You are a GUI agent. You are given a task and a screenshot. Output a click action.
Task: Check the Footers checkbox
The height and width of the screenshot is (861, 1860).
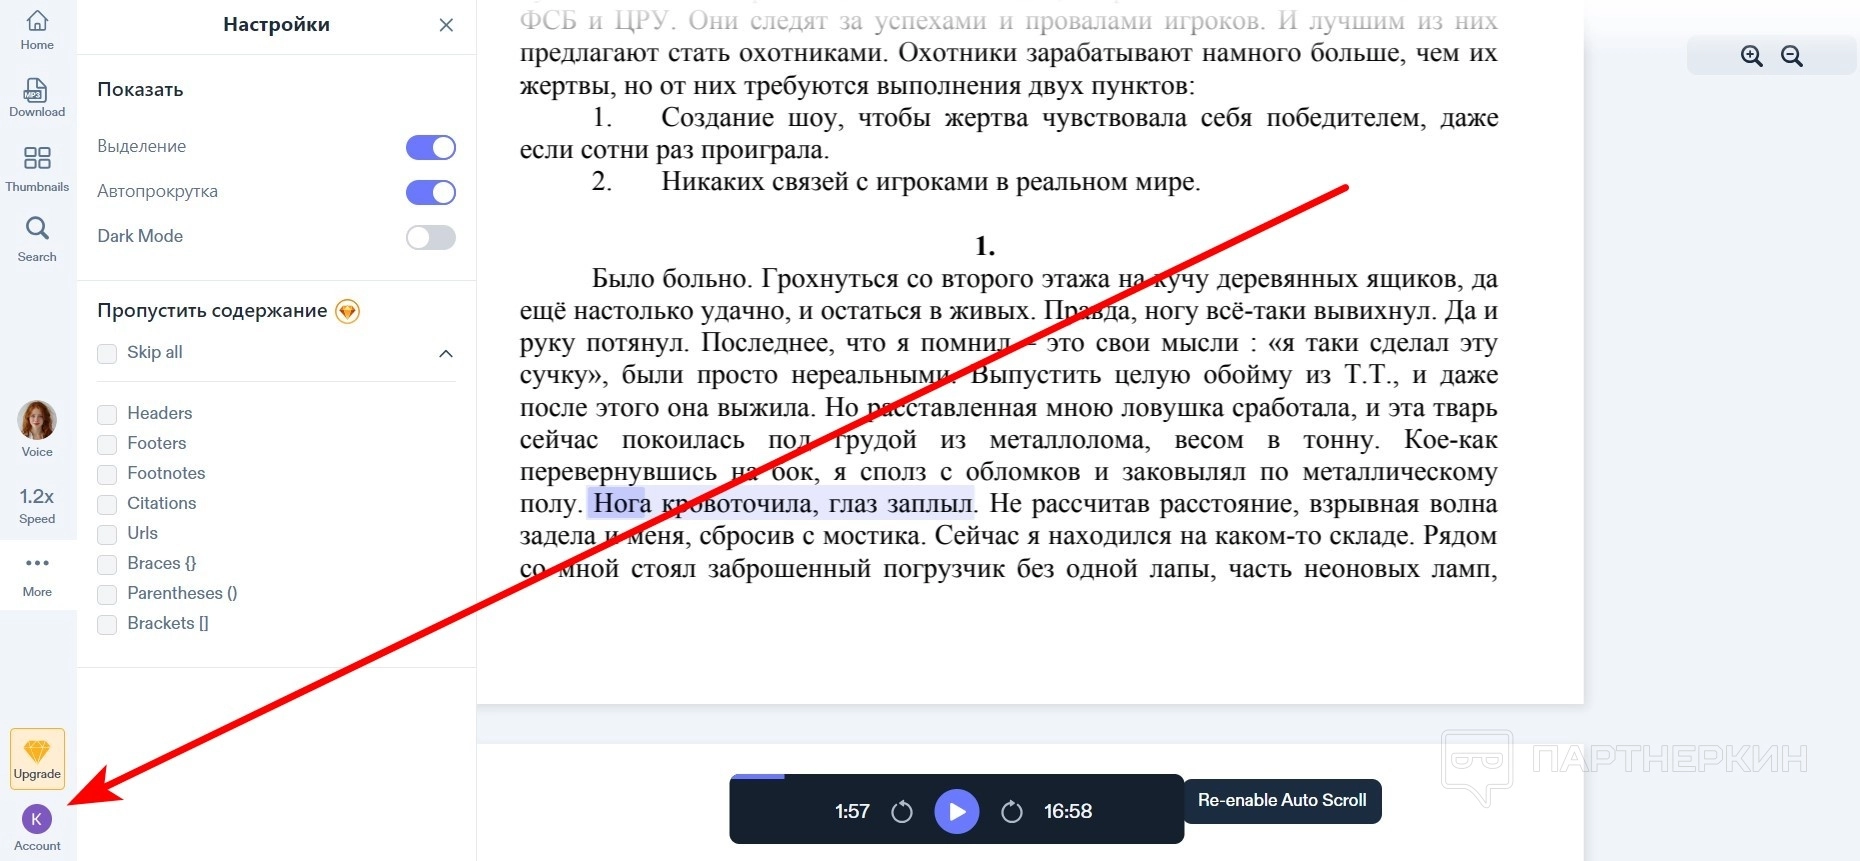(107, 444)
